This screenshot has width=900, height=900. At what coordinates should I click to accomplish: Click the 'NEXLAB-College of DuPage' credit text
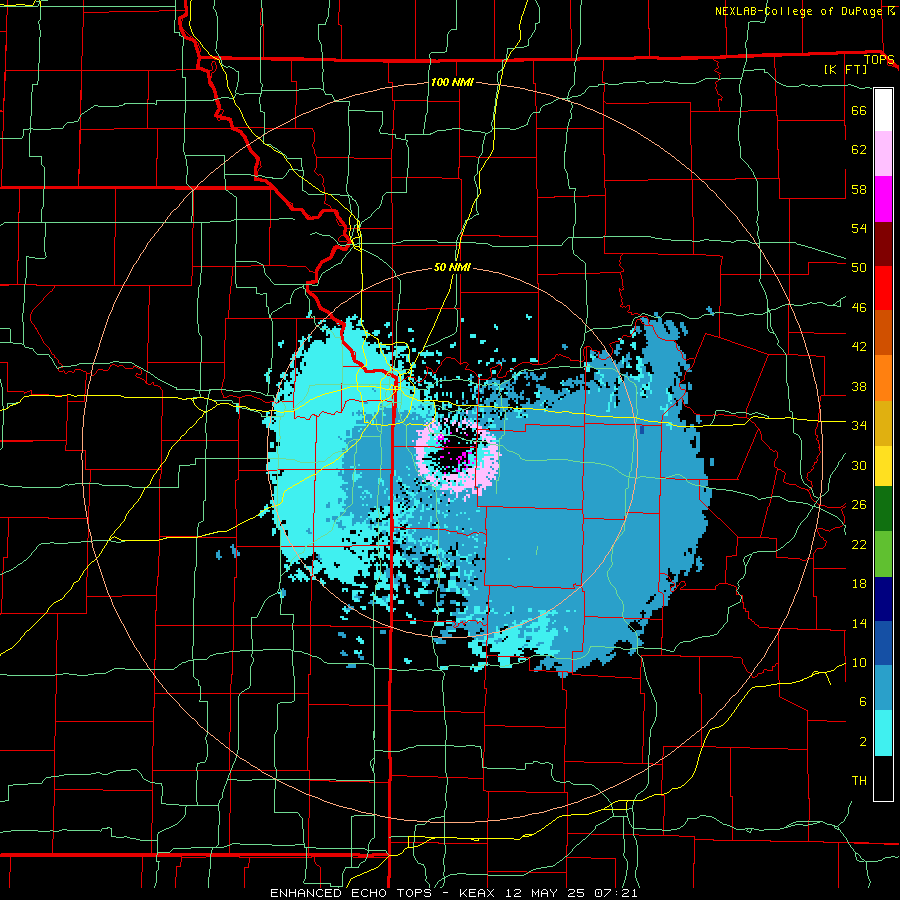point(798,11)
